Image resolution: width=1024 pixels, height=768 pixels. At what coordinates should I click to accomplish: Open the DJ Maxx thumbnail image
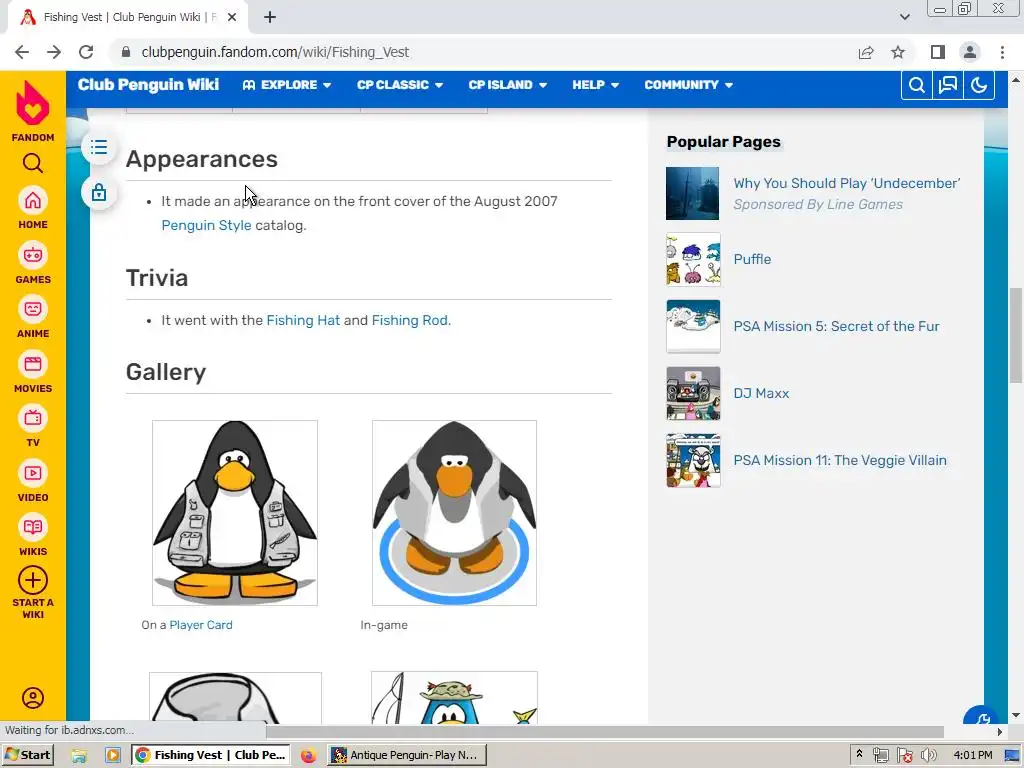[x=693, y=394]
